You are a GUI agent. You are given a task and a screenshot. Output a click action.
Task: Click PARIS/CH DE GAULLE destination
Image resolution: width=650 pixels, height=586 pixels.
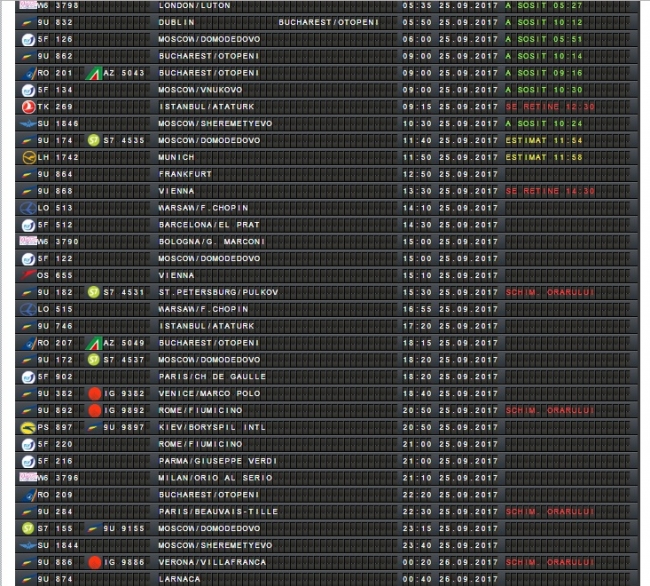coord(212,377)
